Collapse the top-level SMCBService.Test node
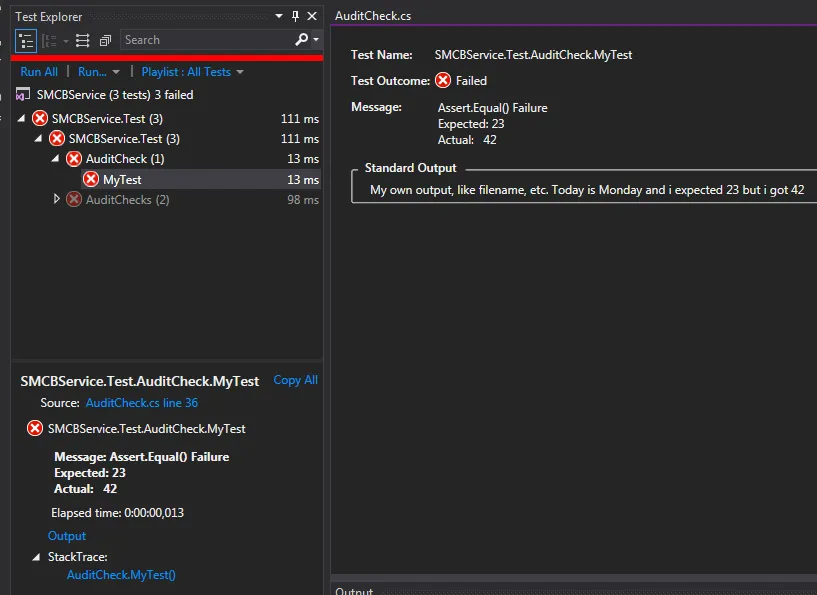The image size is (817, 595). pyautogui.click(x=23, y=118)
